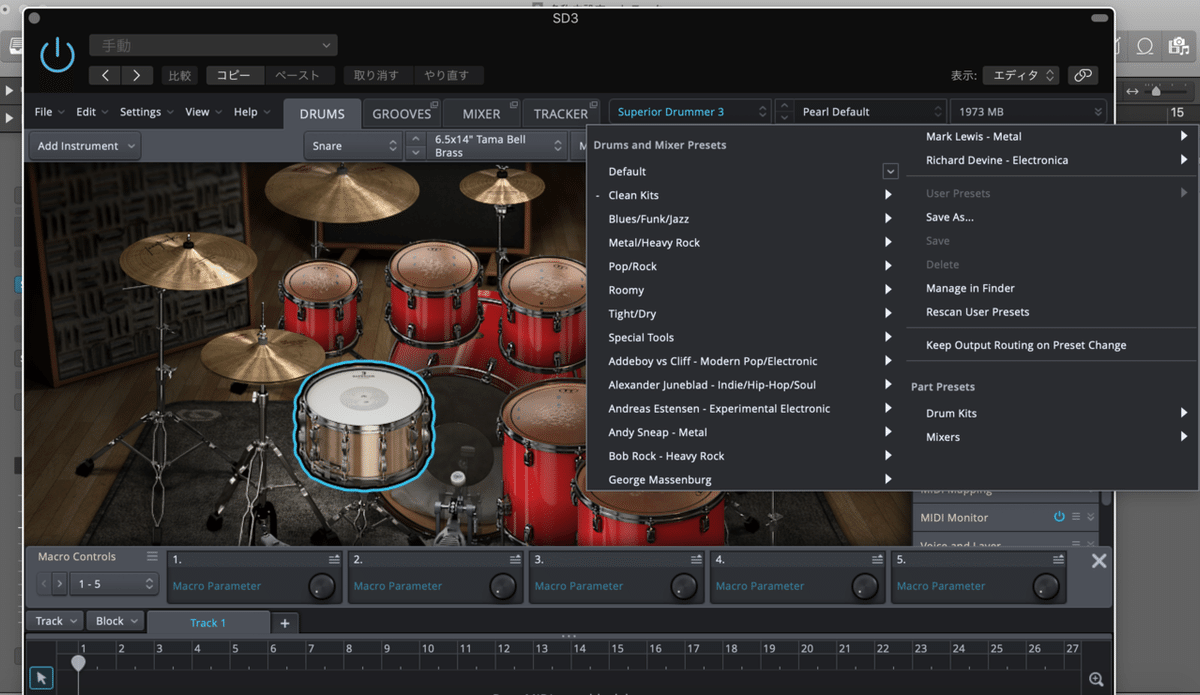This screenshot has width=1200, height=695.
Task: Open the Loop Browser in Logic's control bar
Action: point(1146,45)
